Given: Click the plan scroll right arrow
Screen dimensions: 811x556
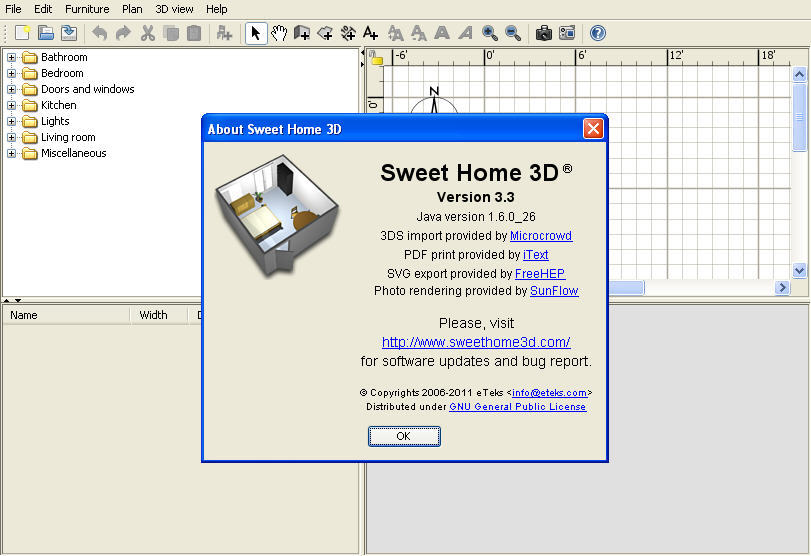Looking at the screenshot, I should [782, 288].
